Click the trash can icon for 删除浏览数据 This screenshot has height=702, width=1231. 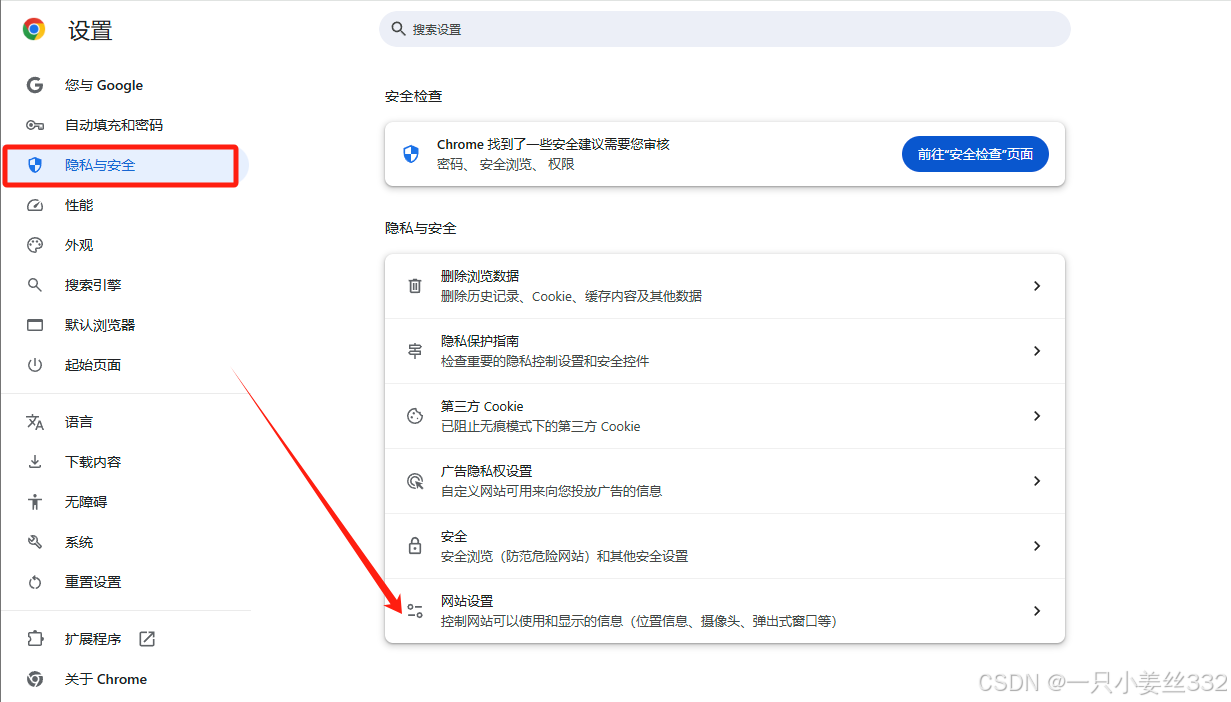click(x=414, y=285)
